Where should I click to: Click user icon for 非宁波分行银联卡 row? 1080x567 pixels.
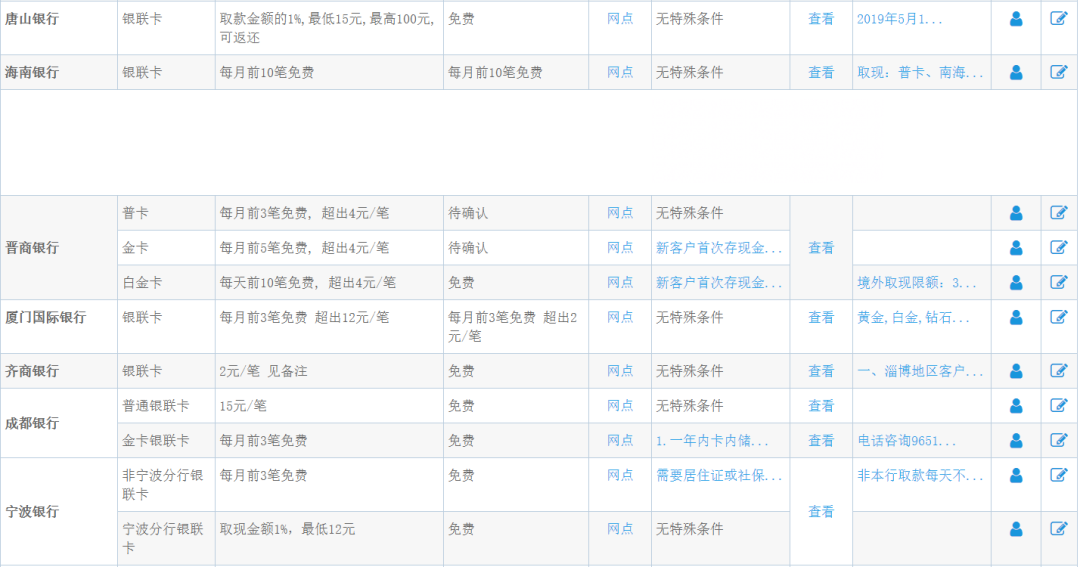click(1016, 475)
